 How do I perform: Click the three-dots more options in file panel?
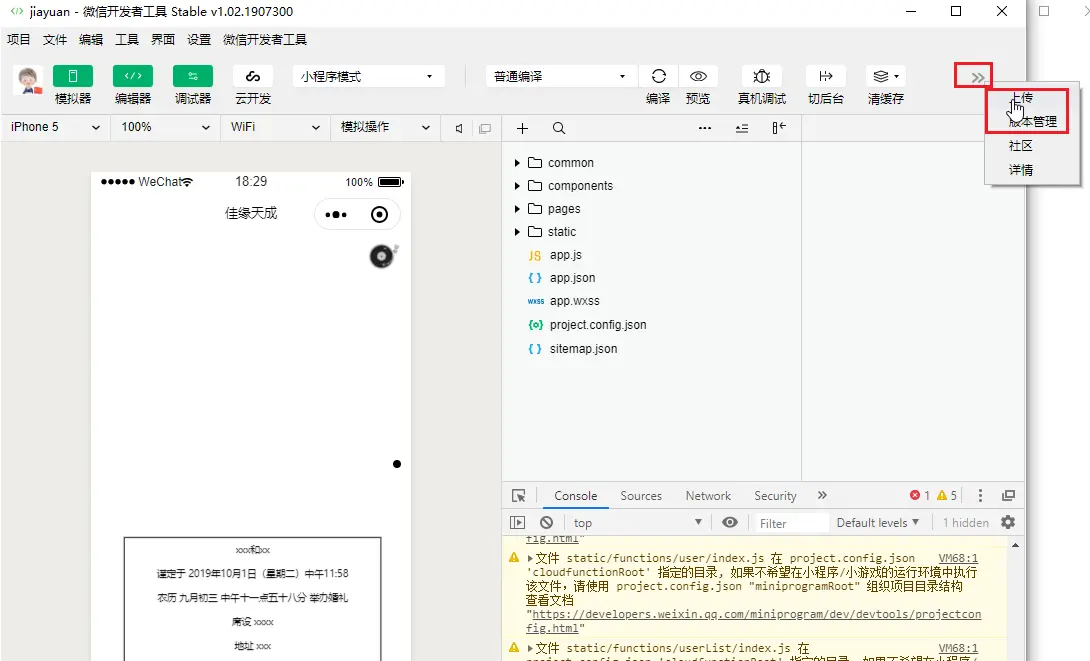tap(705, 128)
